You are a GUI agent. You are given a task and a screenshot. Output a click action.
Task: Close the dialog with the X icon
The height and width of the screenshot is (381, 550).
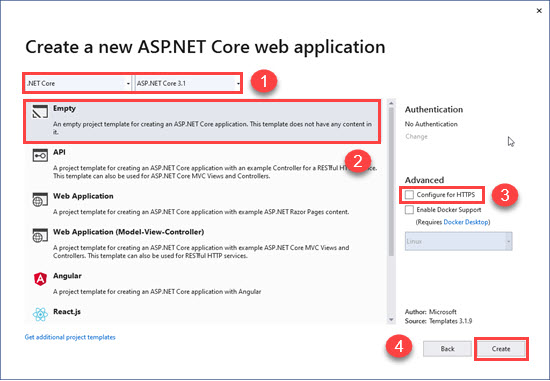[539, 11]
